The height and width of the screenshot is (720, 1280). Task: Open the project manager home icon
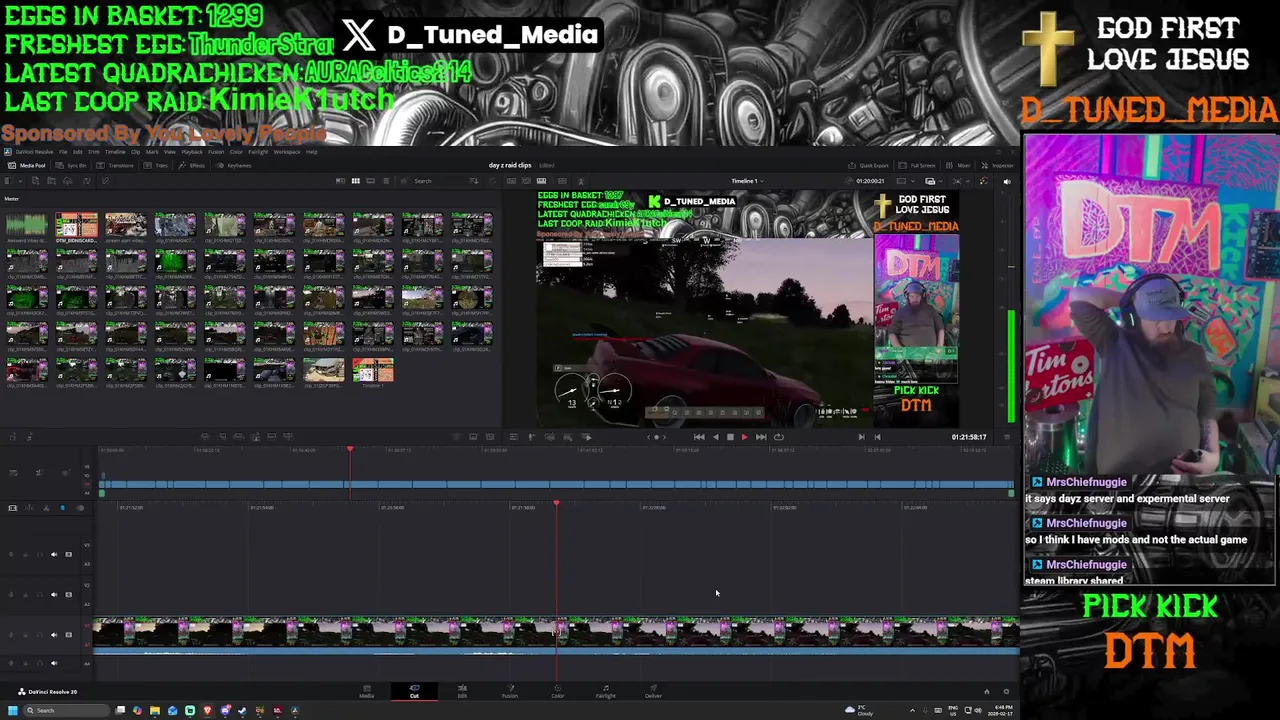(x=986, y=691)
